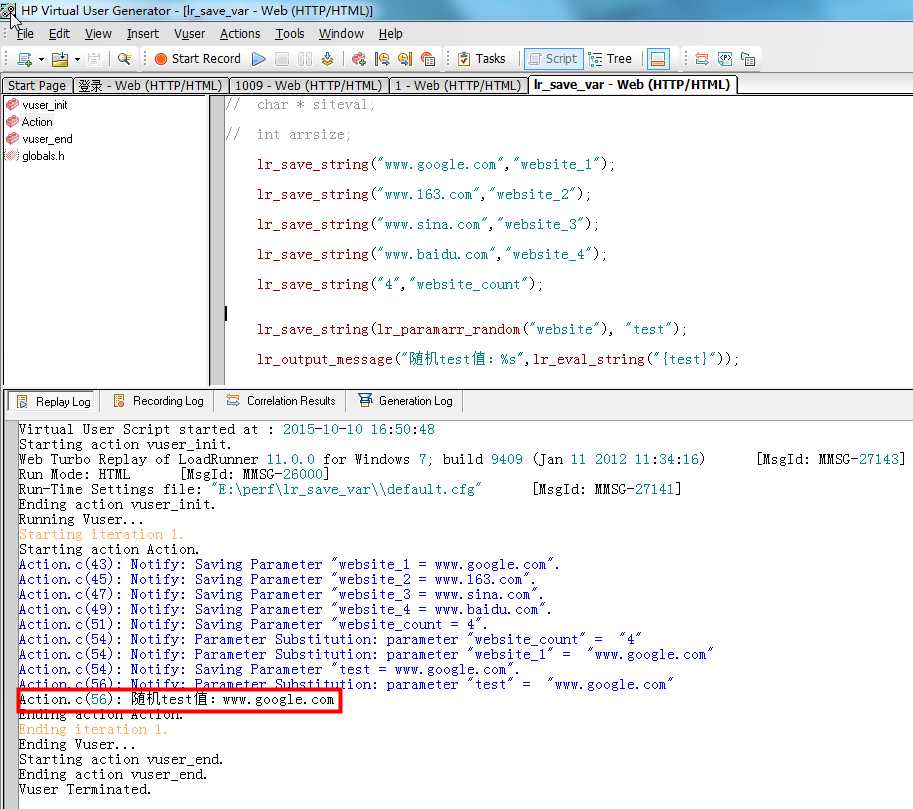Click the Open Script toolbar icon
The image size is (913, 809).
click(60, 59)
